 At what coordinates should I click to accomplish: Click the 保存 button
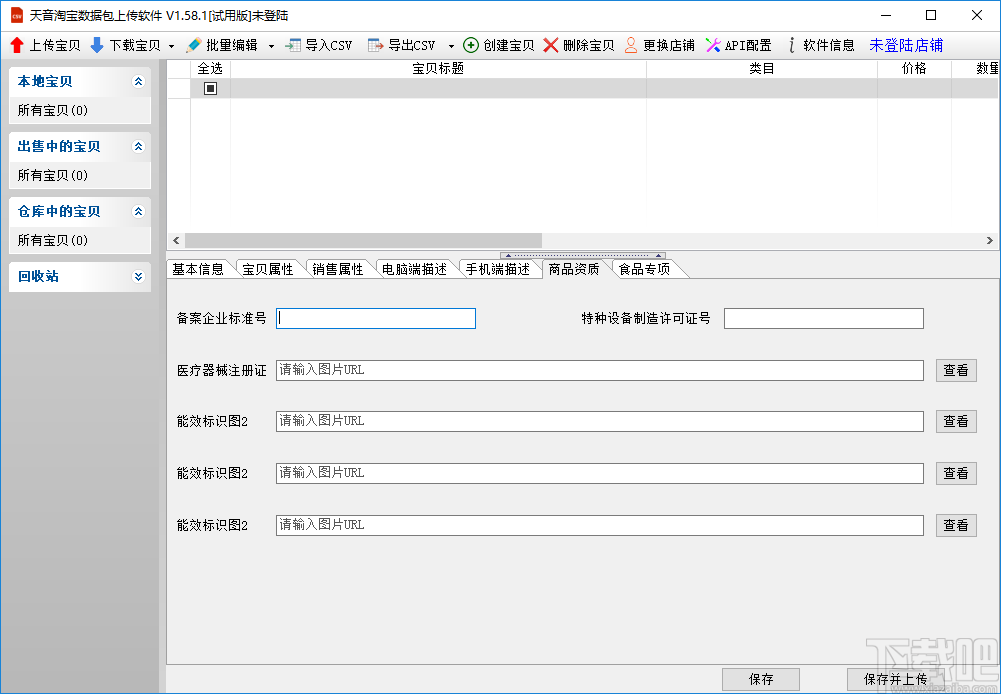(761, 679)
